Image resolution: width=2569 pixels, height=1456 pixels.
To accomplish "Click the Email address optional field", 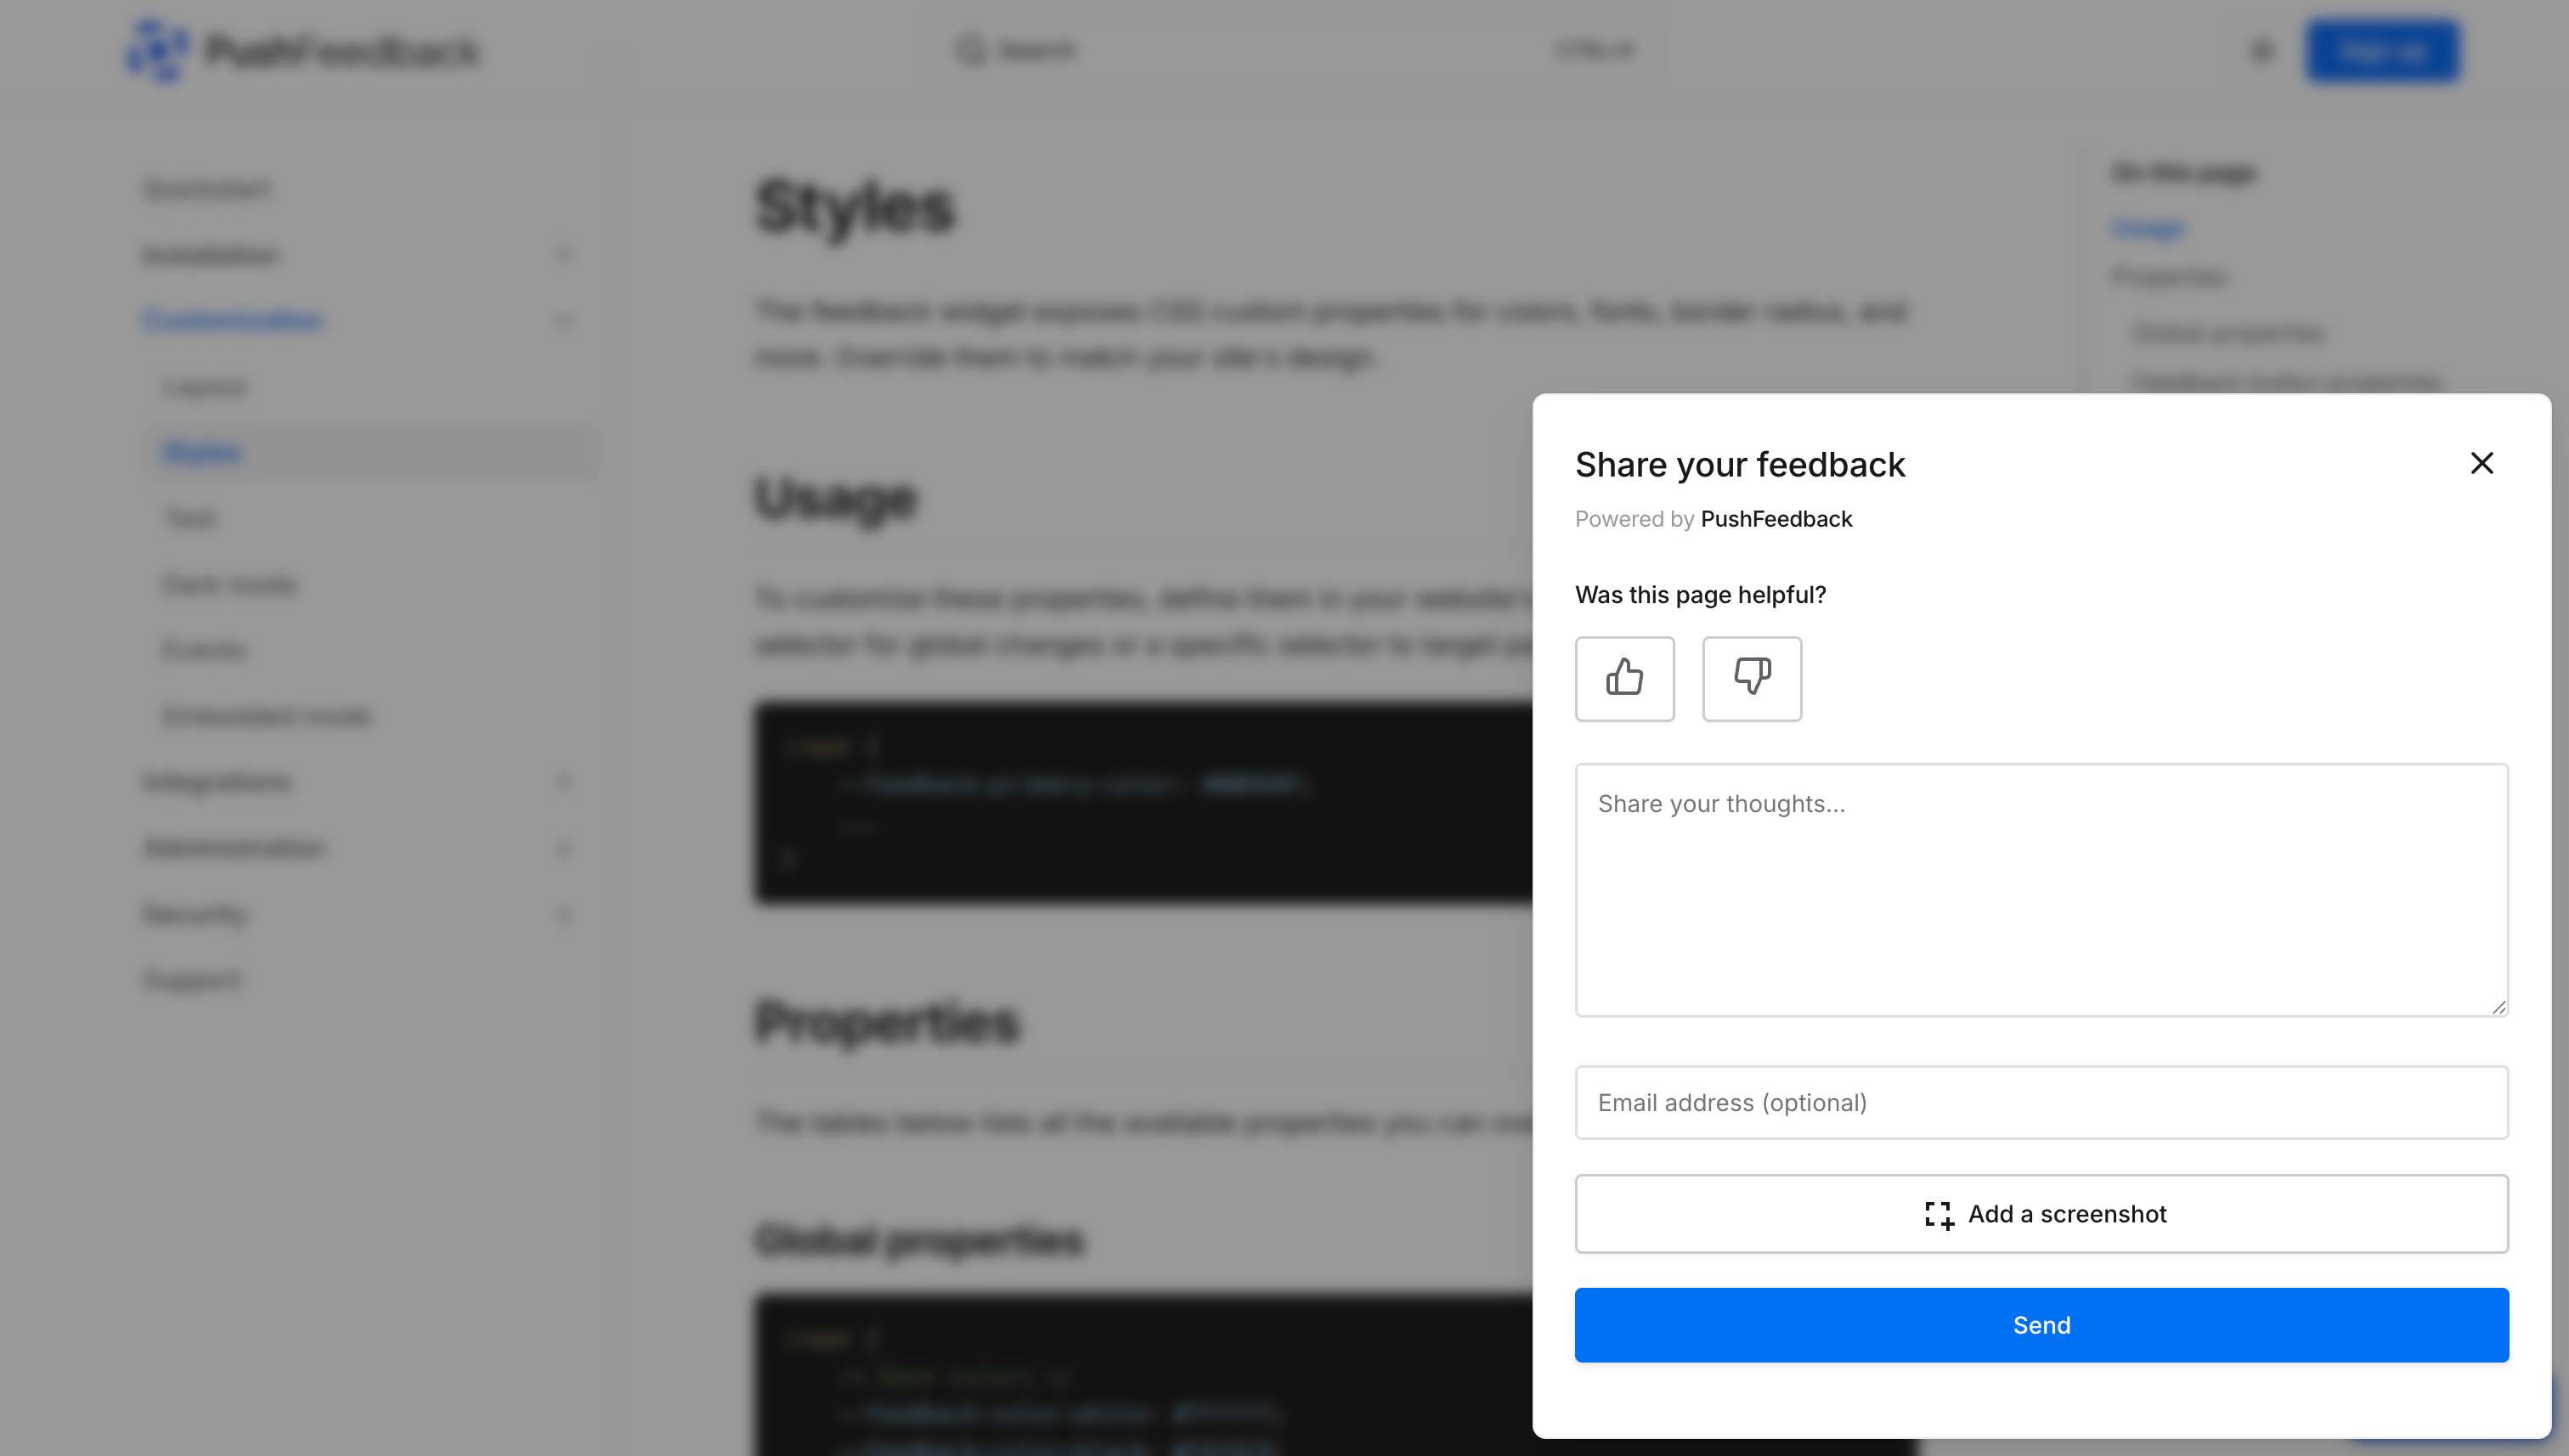I will pos(2041,1102).
